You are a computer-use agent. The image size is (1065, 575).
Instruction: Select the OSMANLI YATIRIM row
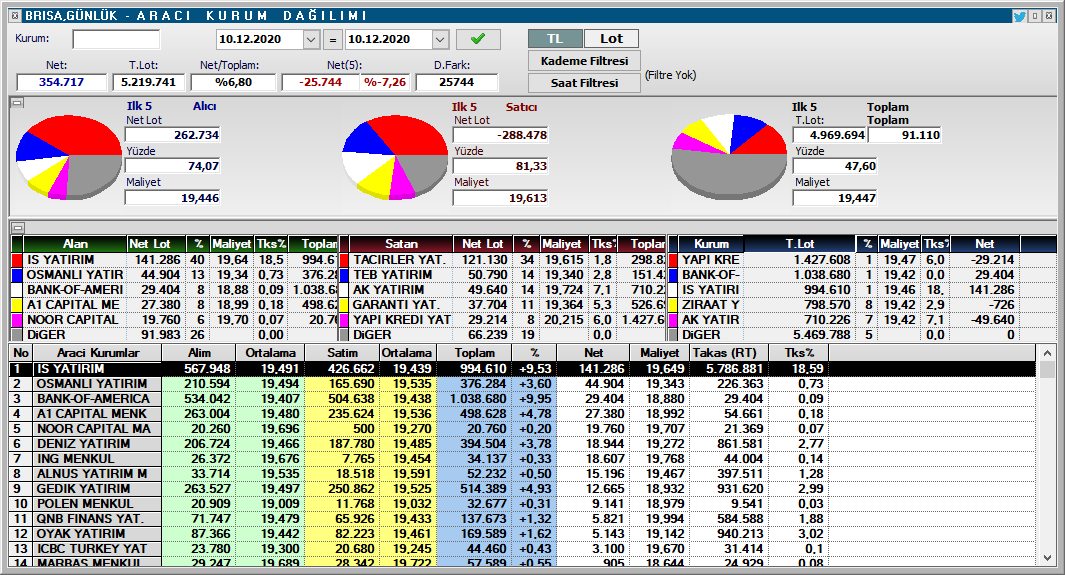(523, 384)
